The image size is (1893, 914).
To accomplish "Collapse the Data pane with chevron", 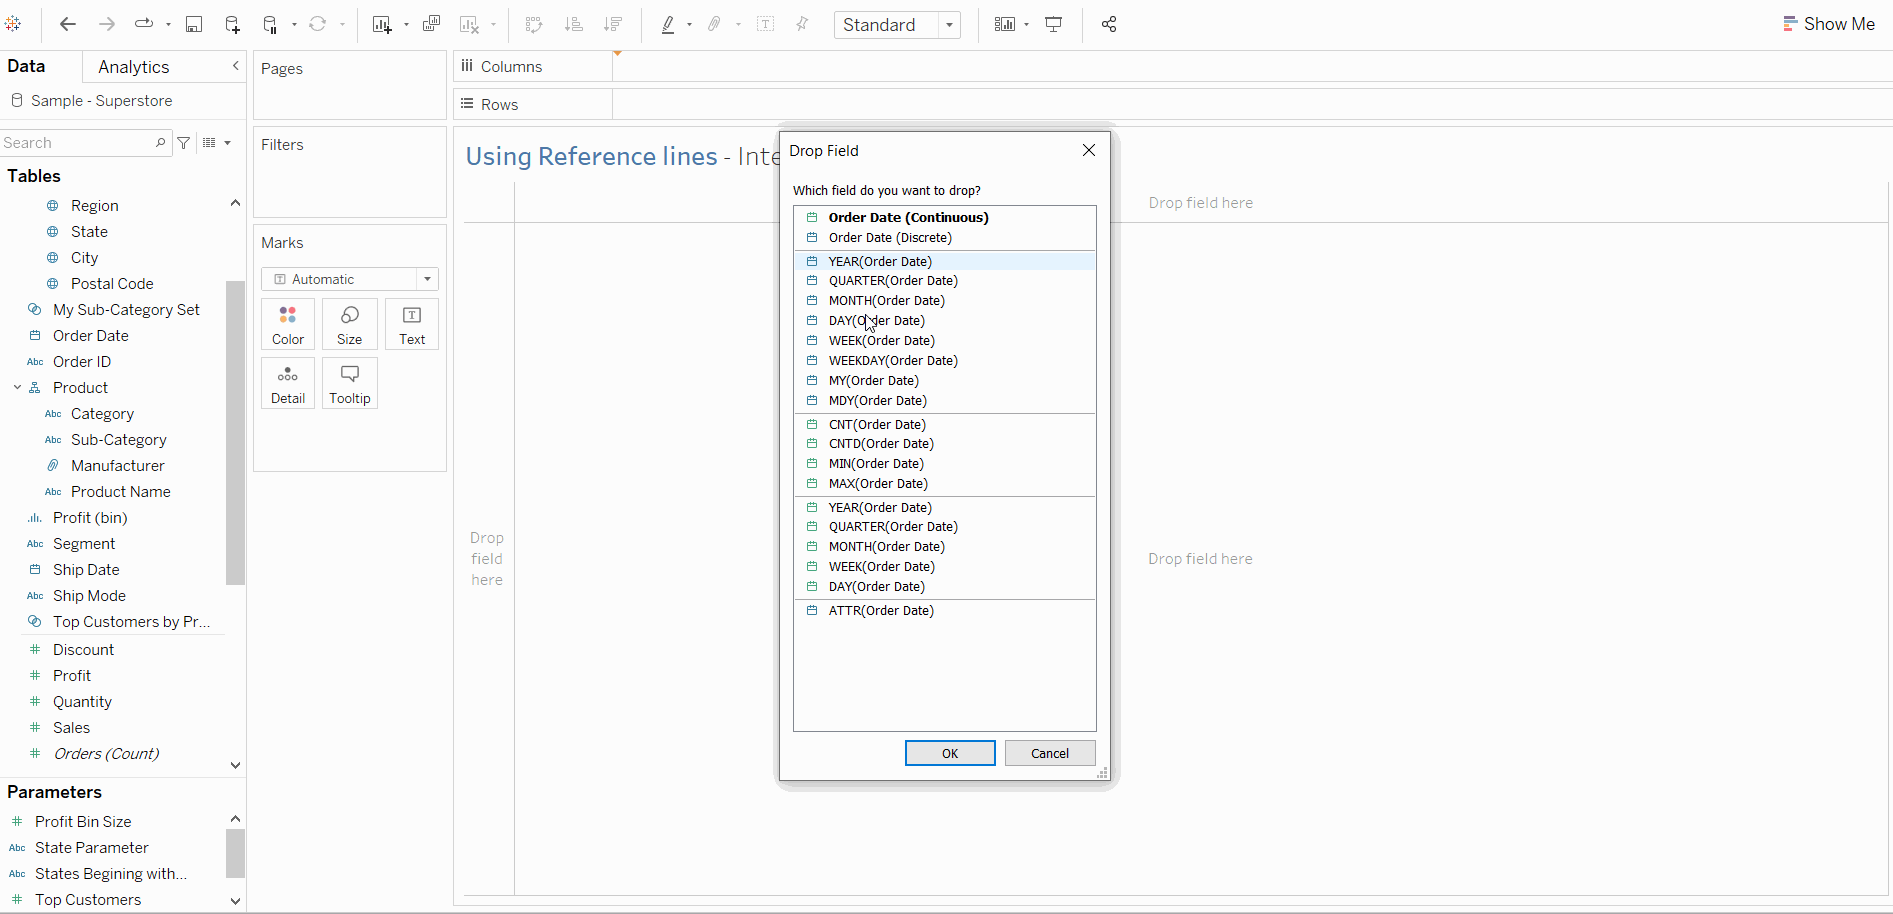I will point(236,66).
